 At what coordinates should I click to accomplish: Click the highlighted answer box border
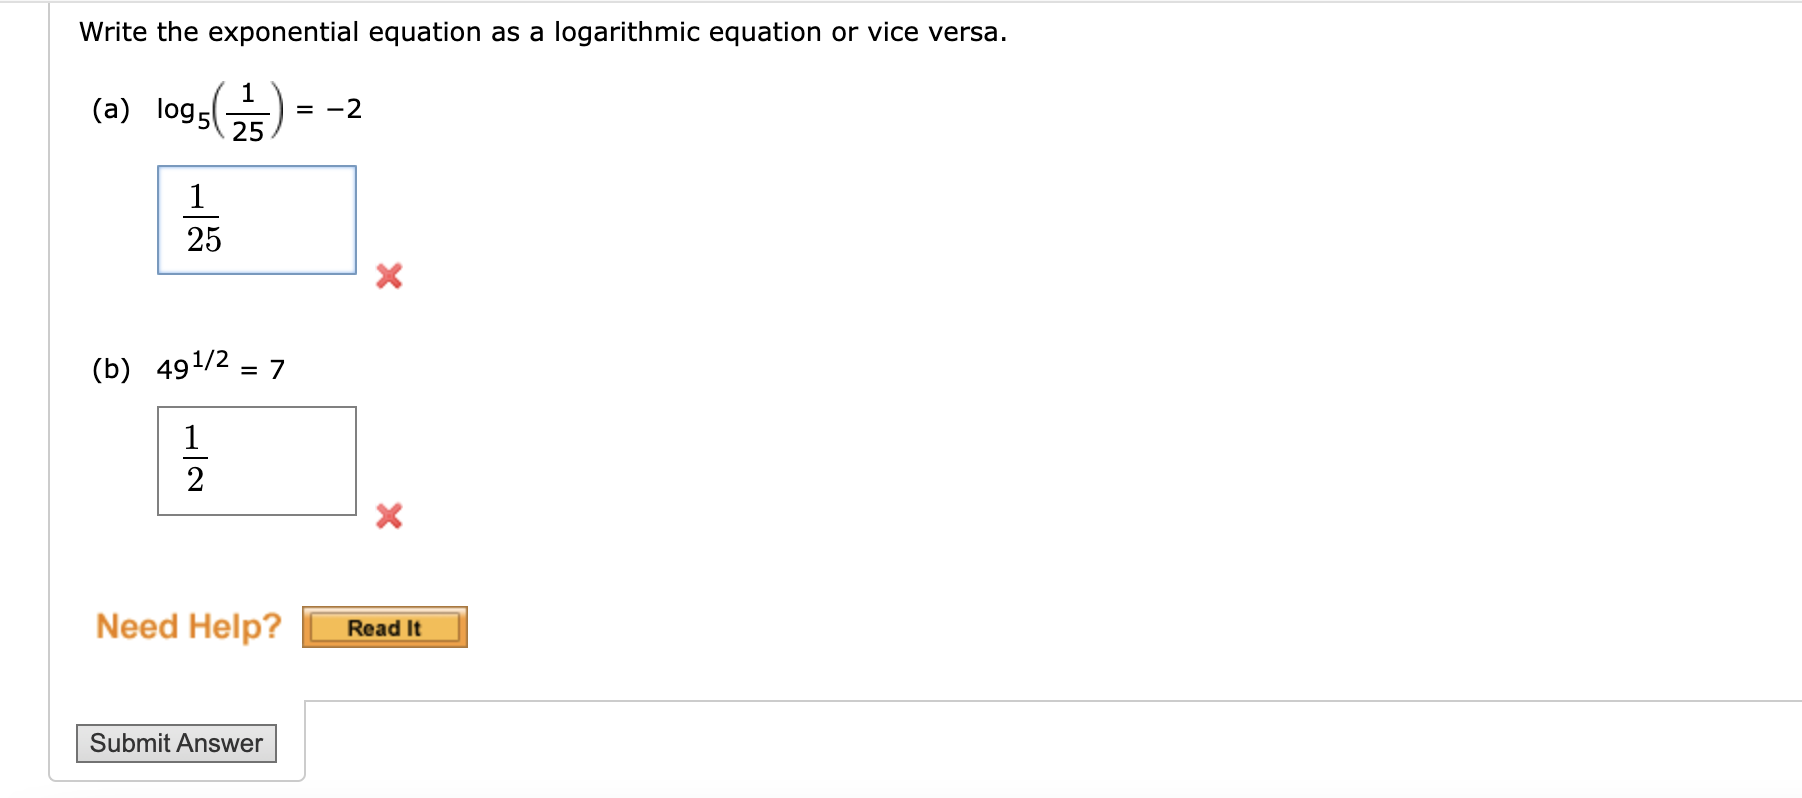tap(256, 171)
